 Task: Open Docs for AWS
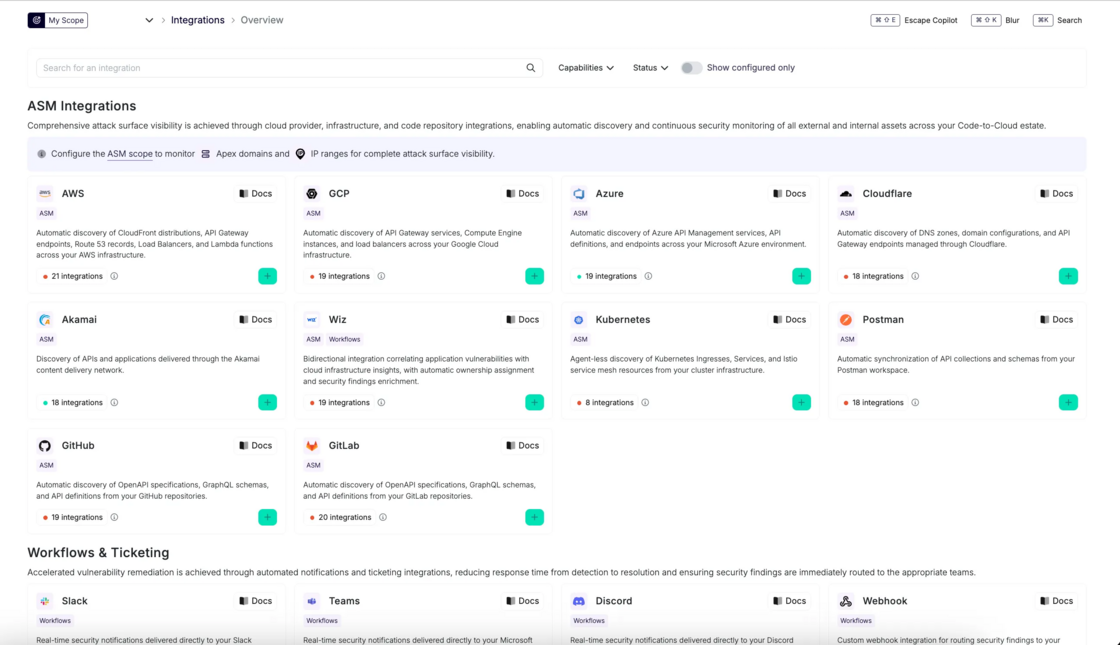point(255,194)
